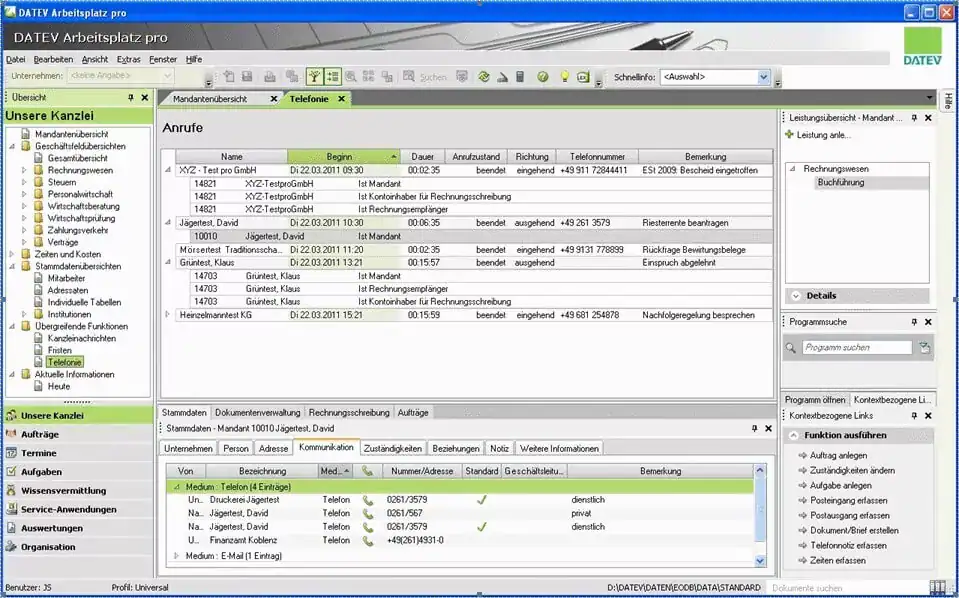Expand Zeiten und Kosten tree node
The image size is (959, 598).
pos(12,254)
